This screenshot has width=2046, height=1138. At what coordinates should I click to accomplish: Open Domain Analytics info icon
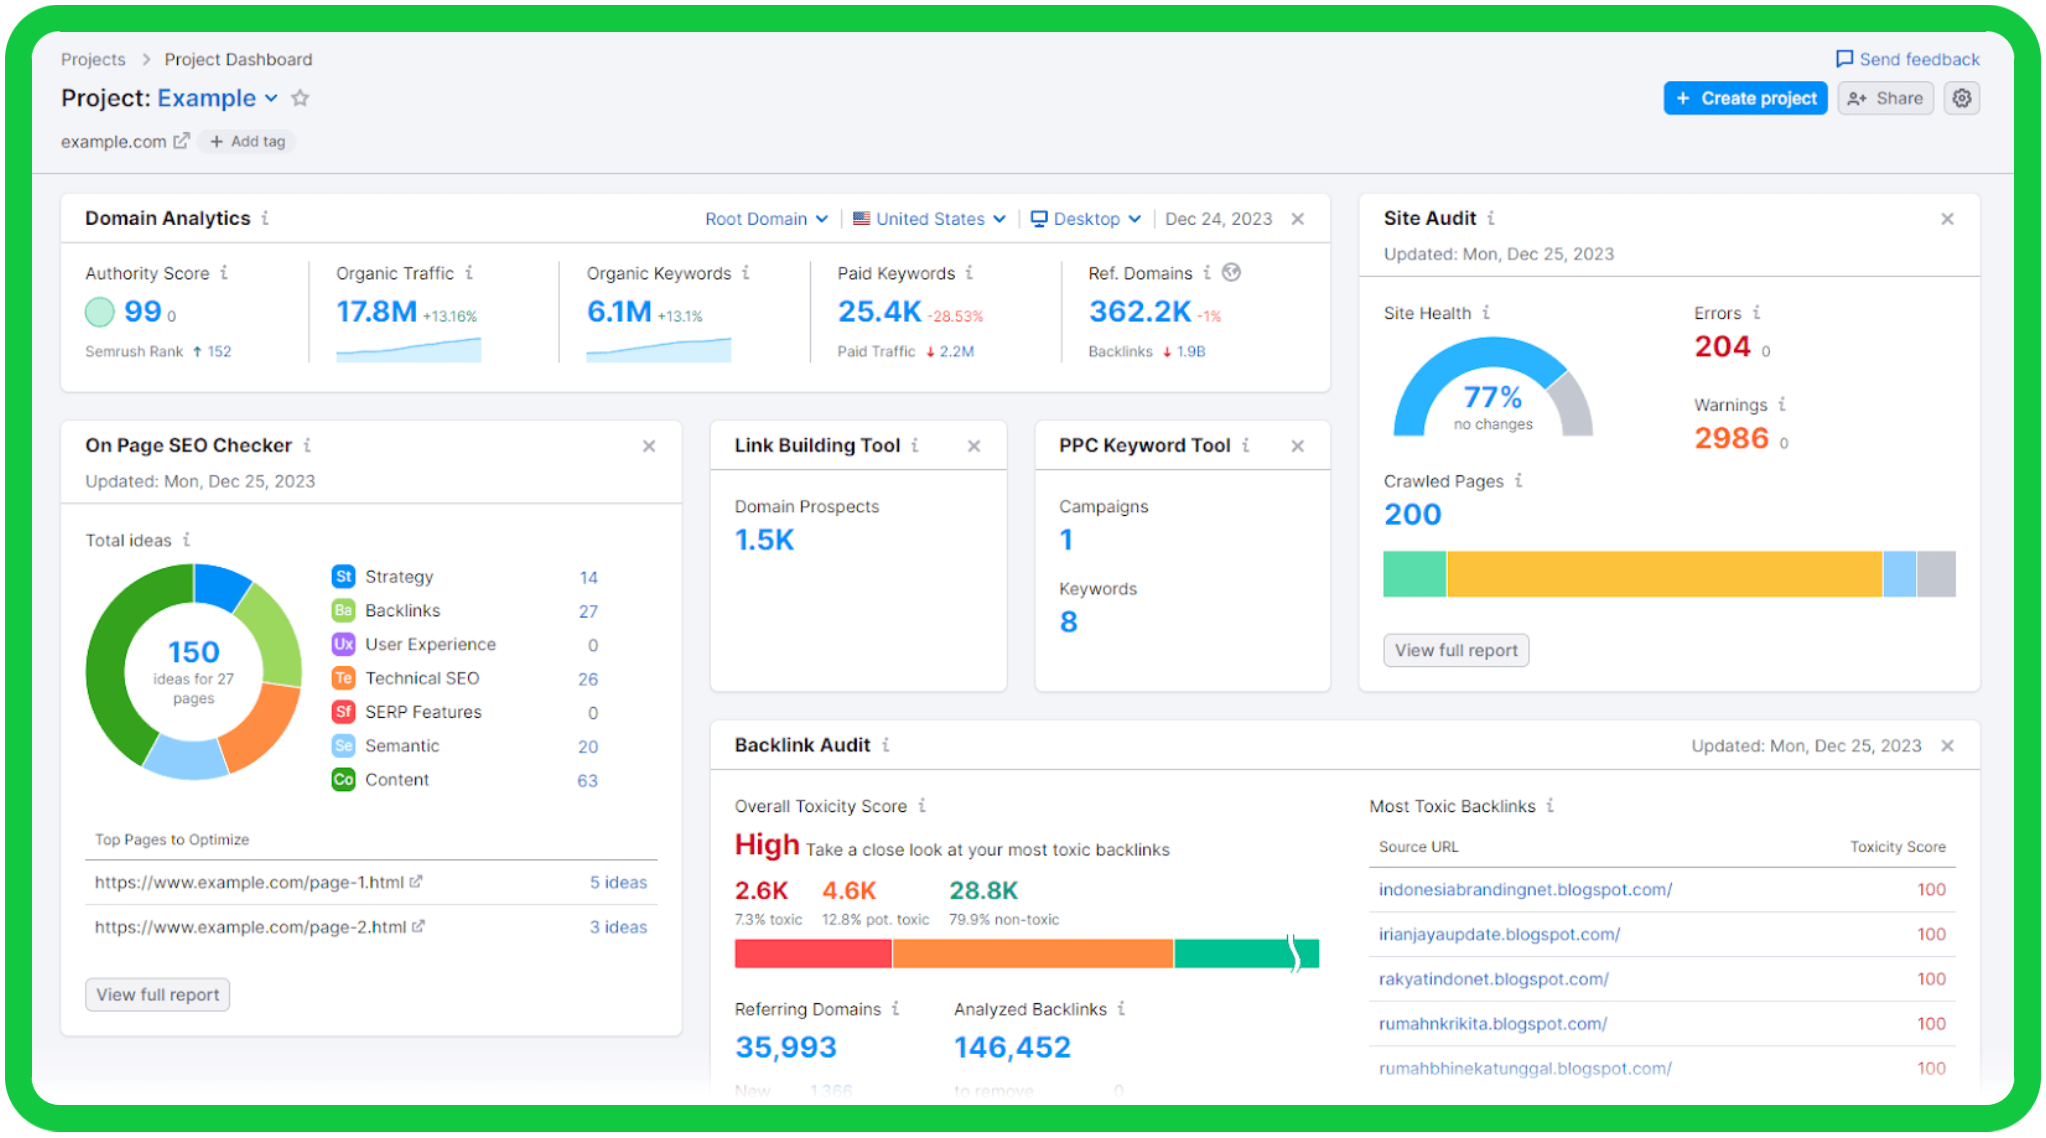[265, 218]
